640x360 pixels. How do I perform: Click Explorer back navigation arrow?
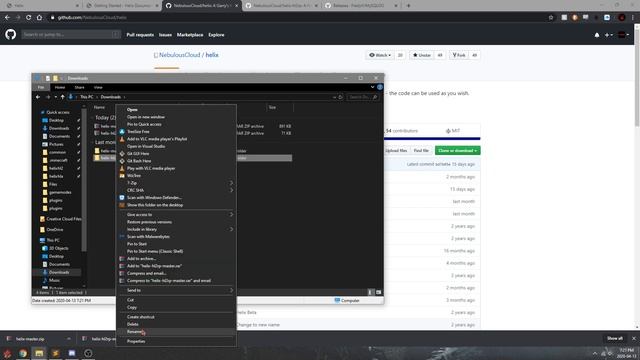[x=38, y=97]
